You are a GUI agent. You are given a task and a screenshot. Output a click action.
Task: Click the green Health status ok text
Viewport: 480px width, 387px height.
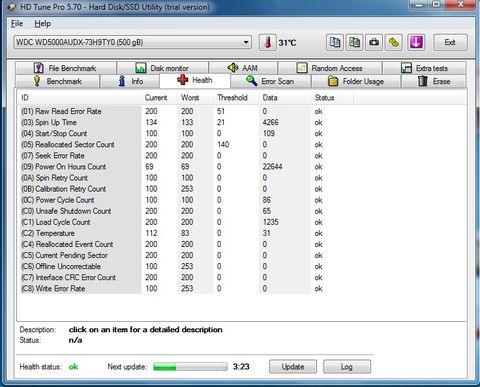(73, 367)
